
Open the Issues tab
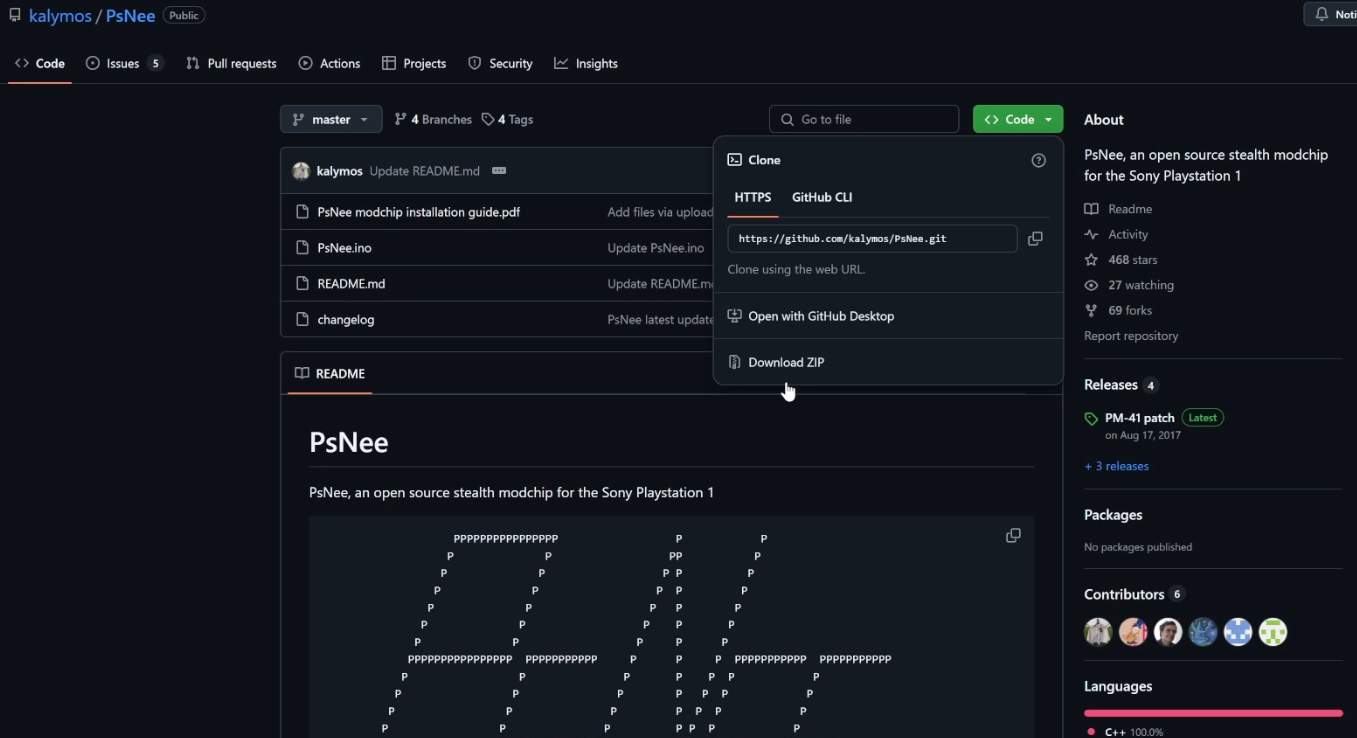(x=123, y=63)
